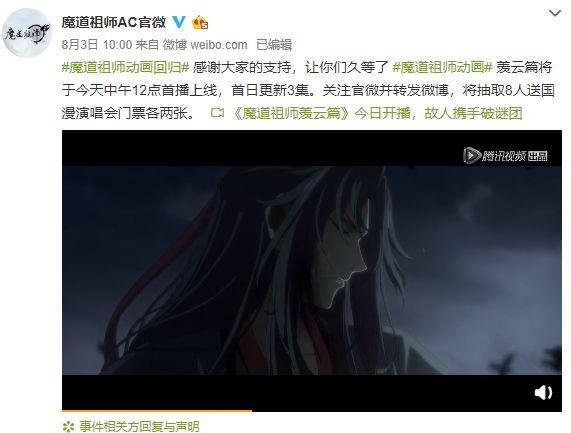Open hashtag #魔道祖师动画回归#
This screenshot has height=433, width=571.
click(125, 67)
